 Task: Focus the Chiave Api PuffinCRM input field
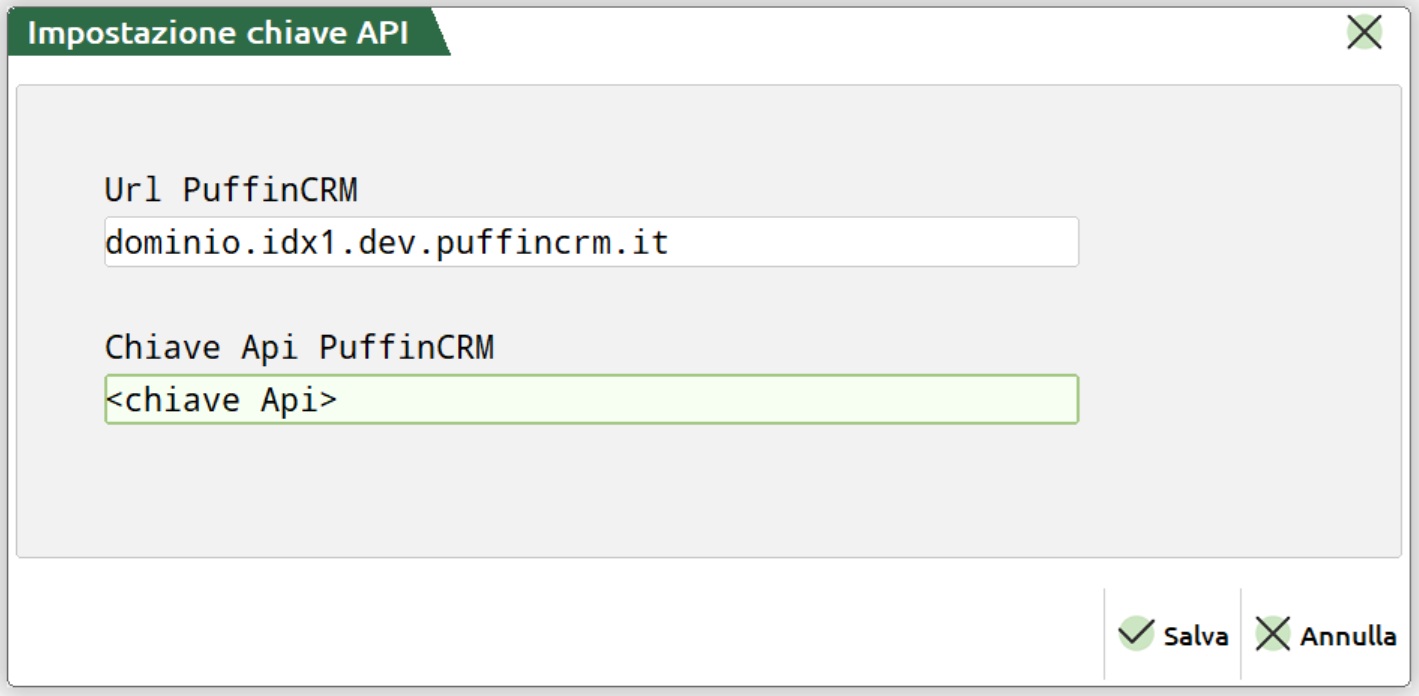pyautogui.click(x=700, y=400)
